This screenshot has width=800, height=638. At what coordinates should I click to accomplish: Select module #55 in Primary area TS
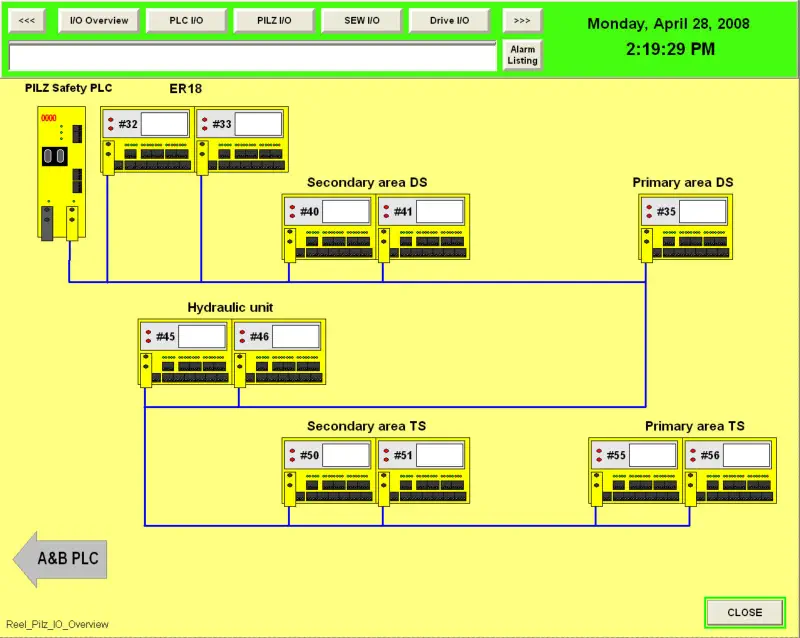click(x=635, y=470)
